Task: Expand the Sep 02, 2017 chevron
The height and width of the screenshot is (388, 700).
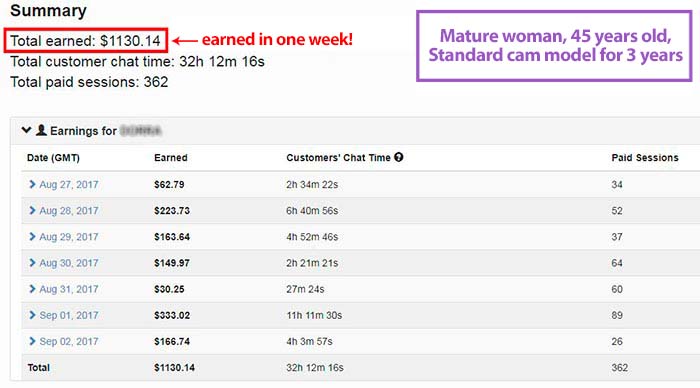Action: [32, 341]
